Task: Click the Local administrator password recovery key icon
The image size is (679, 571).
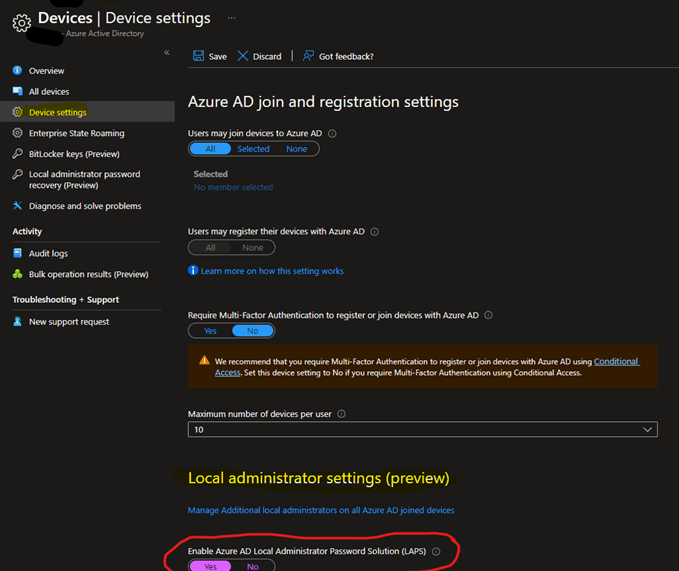Action: coord(17,174)
